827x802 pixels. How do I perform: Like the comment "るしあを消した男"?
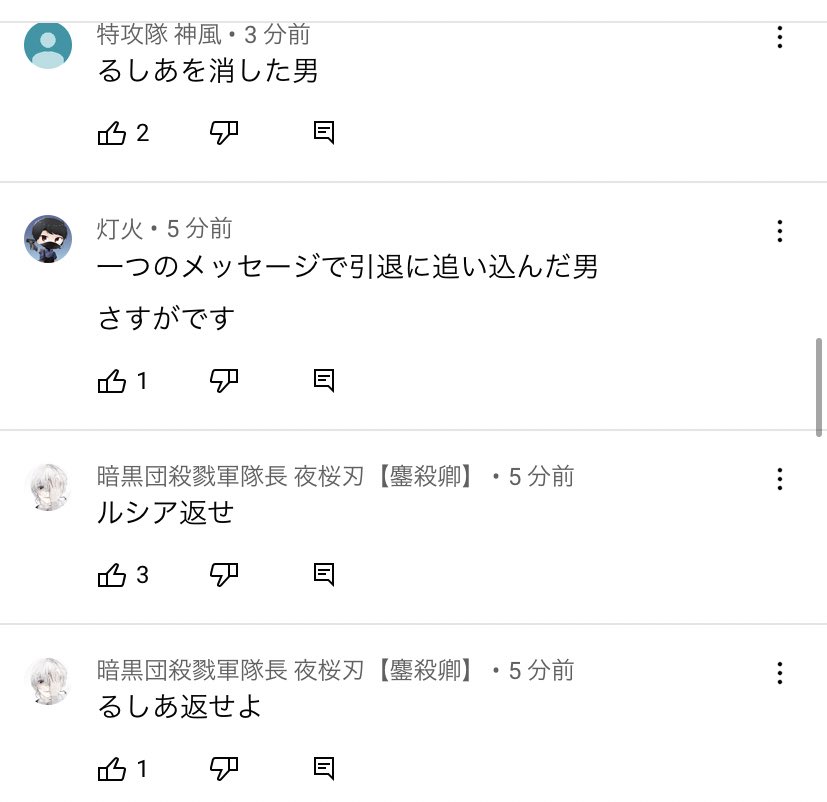(x=112, y=133)
